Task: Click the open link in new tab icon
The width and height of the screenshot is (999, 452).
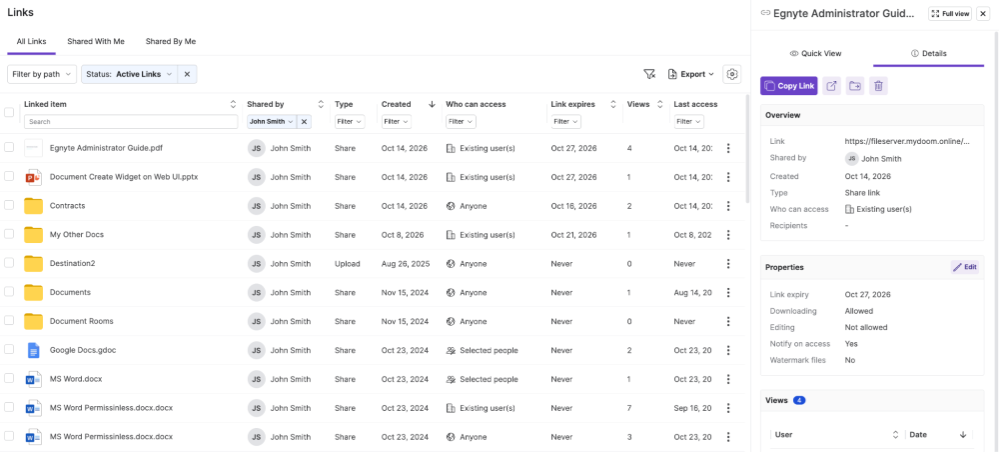Action: [x=831, y=86]
